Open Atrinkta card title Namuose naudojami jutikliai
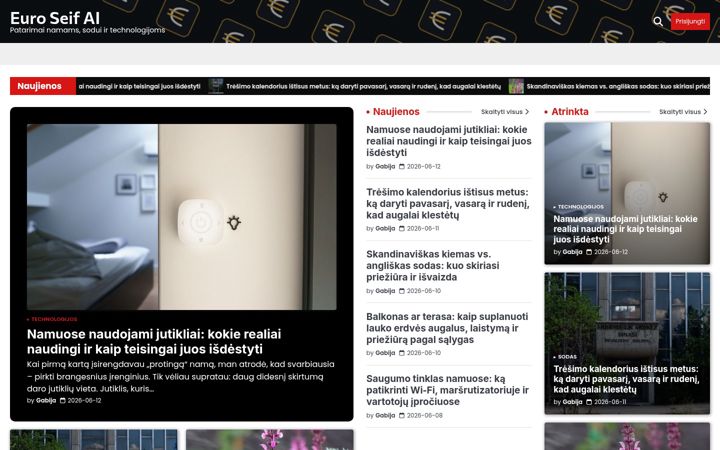The width and height of the screenshot is (720, 450). [x=625, y=229]
